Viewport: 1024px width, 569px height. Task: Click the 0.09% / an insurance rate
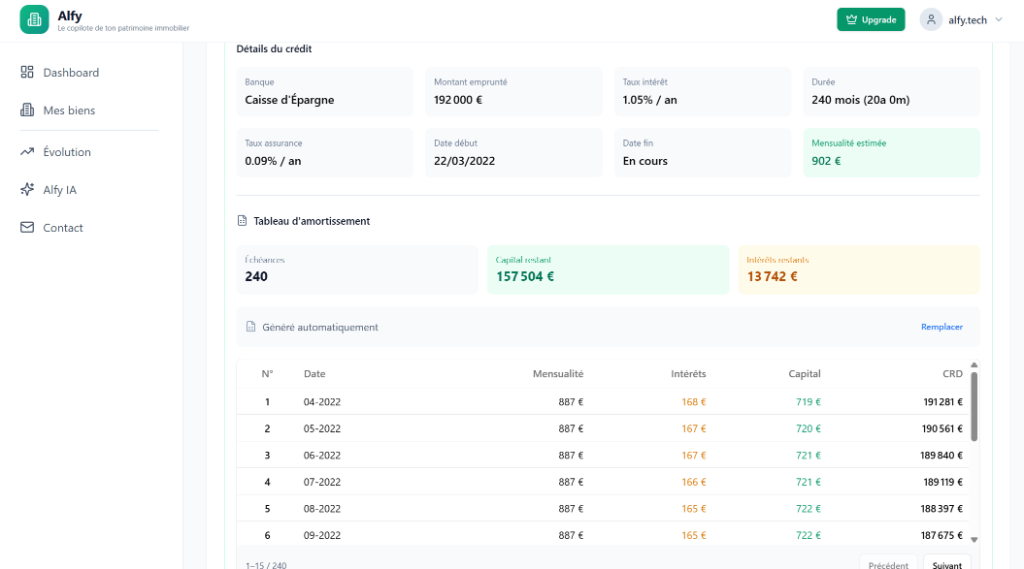tap(273, 161)
